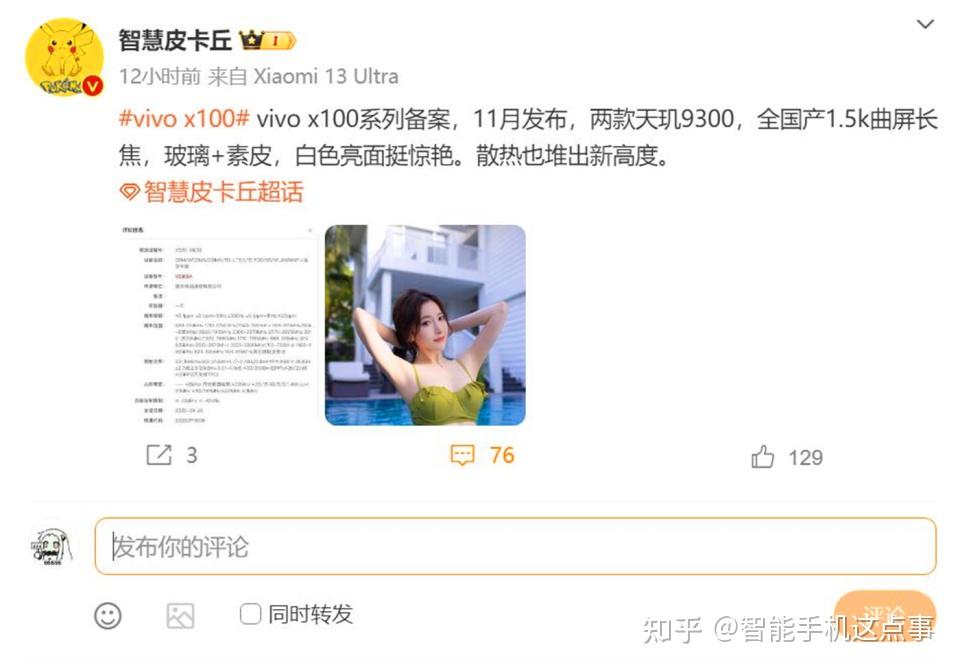This screenshot has width=960, height=668.
Task: Like the post with thumbs-up icon
Action: [x=762, y=457]
